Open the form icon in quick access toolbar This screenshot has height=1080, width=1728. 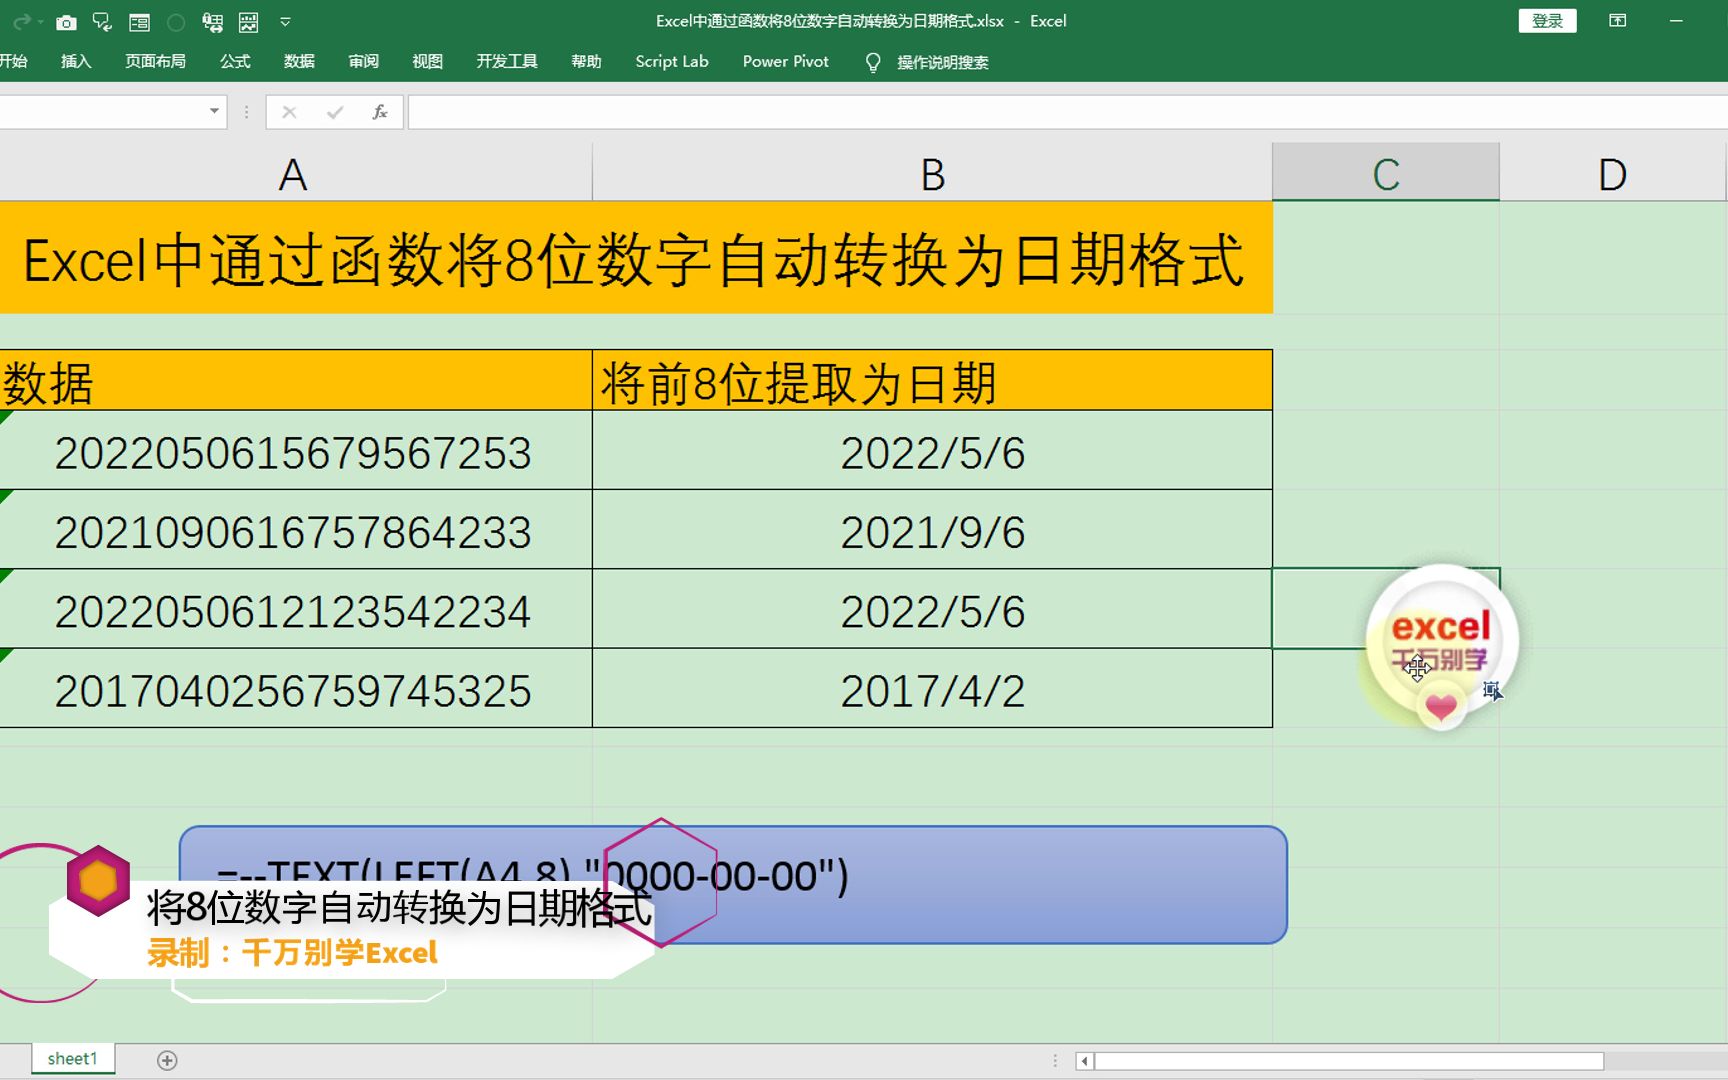139,22
